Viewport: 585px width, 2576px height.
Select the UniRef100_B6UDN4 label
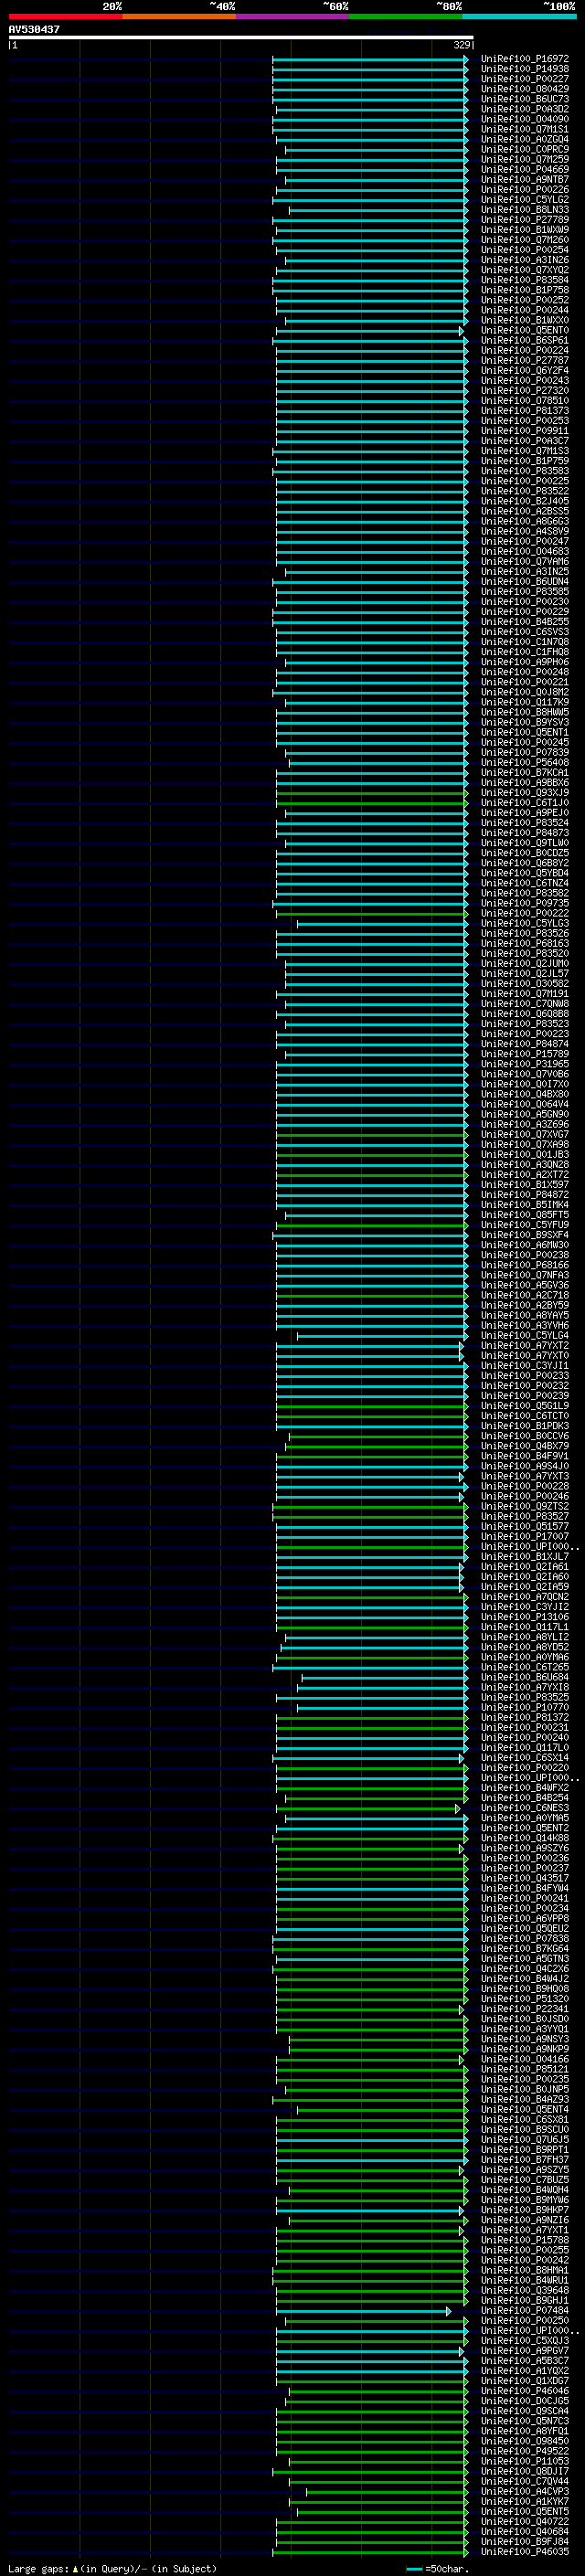pos(524,581)
